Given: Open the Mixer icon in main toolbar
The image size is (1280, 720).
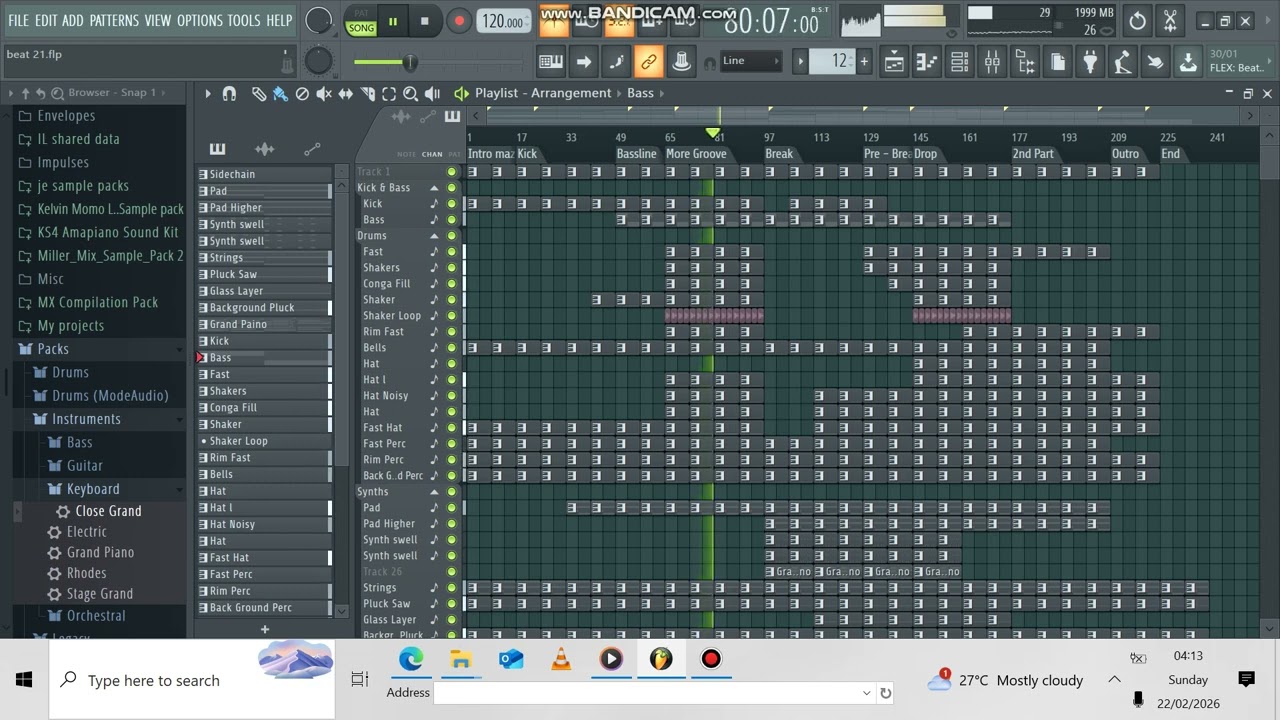Looking at the screenshot, I should coord(992,62).
